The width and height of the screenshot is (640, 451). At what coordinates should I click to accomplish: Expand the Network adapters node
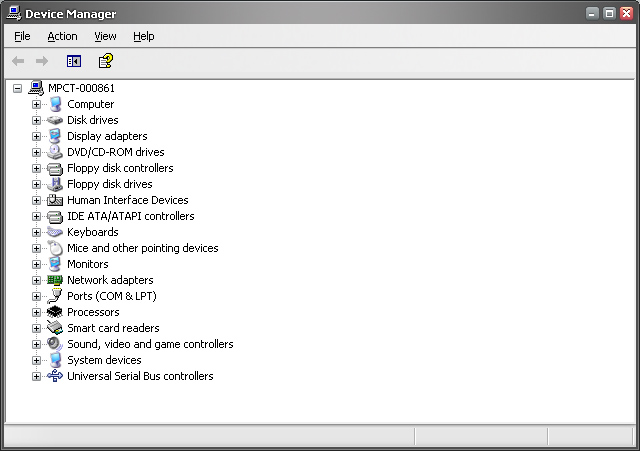[36, 280]
